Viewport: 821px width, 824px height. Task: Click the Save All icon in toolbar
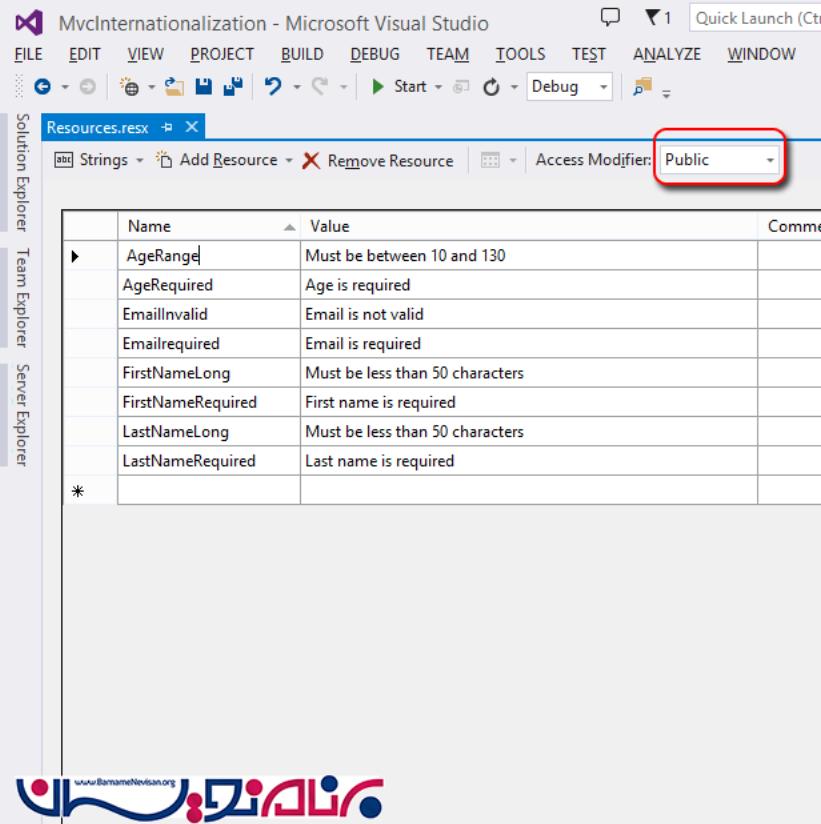click(x=232, y=87)
